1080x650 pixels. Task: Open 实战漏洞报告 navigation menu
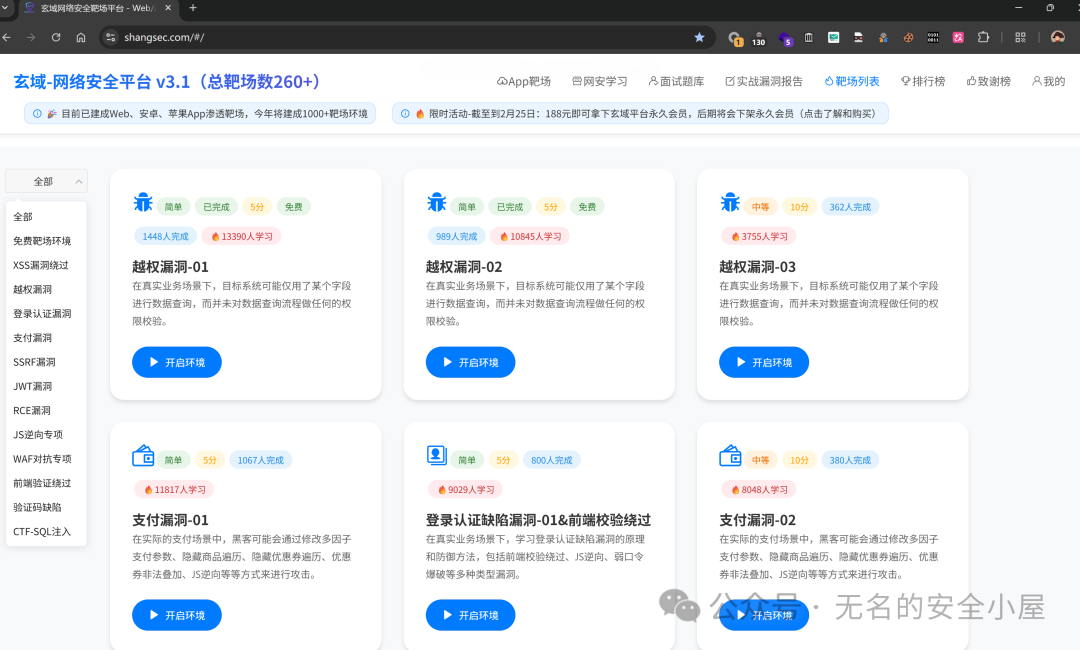click(x=764, y=81)
